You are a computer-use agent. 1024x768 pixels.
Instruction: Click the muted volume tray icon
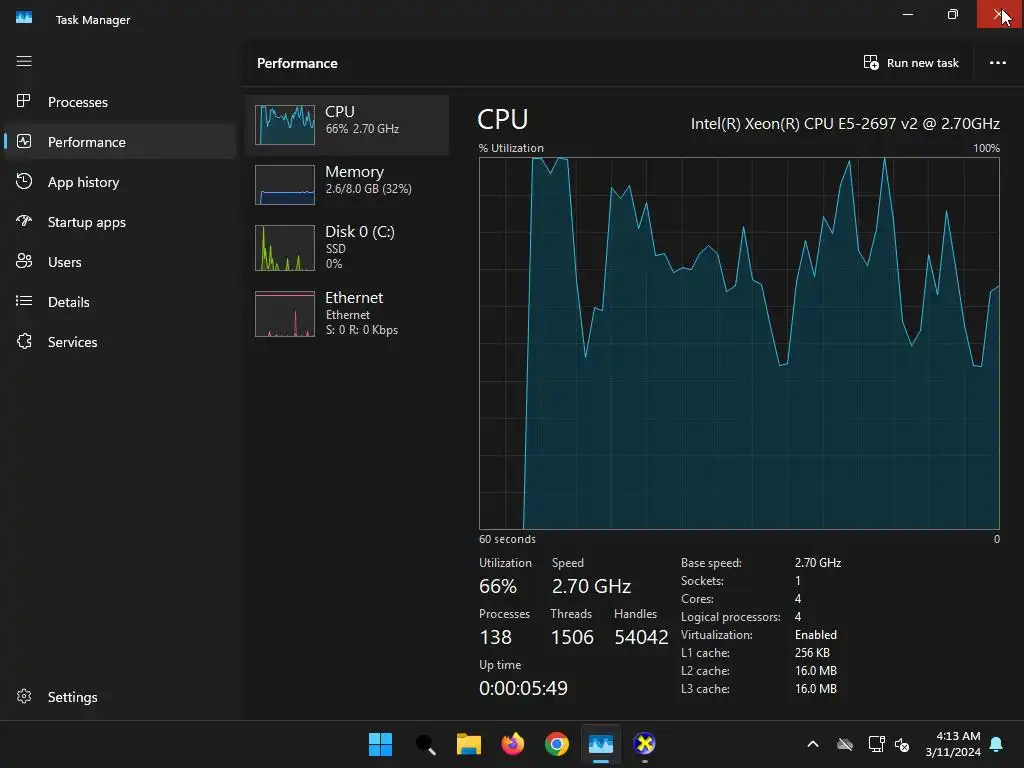[902, 744]
